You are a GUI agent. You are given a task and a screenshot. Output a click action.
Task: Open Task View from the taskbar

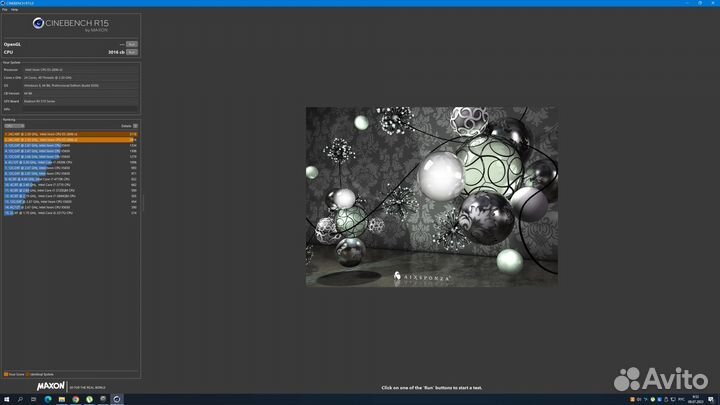pos(33,398)
